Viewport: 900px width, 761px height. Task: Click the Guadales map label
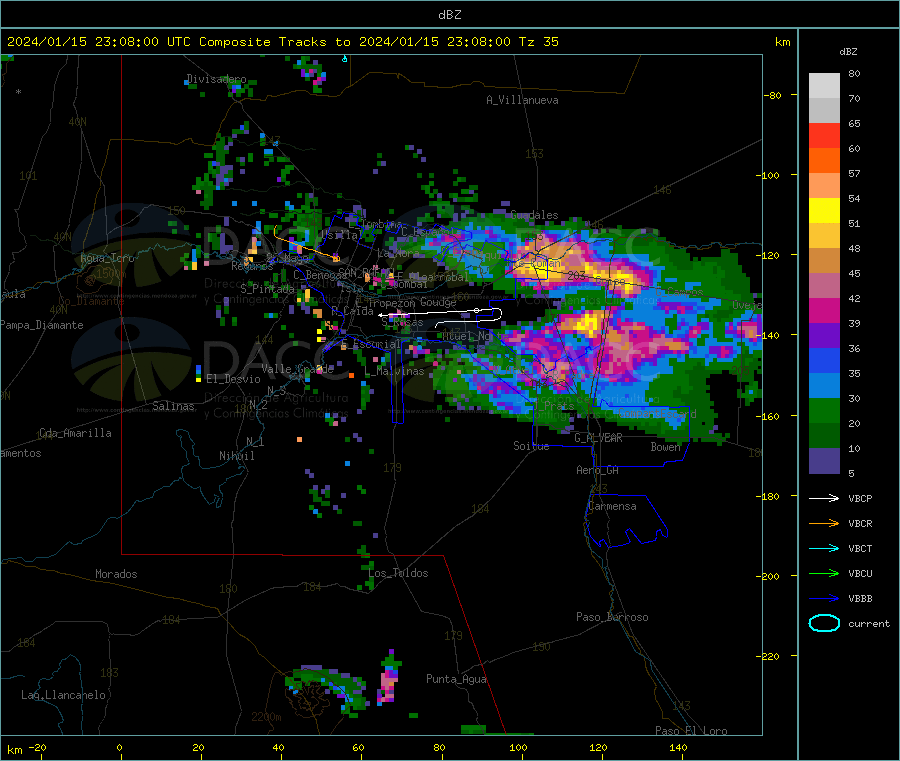(x=534, y=215)
